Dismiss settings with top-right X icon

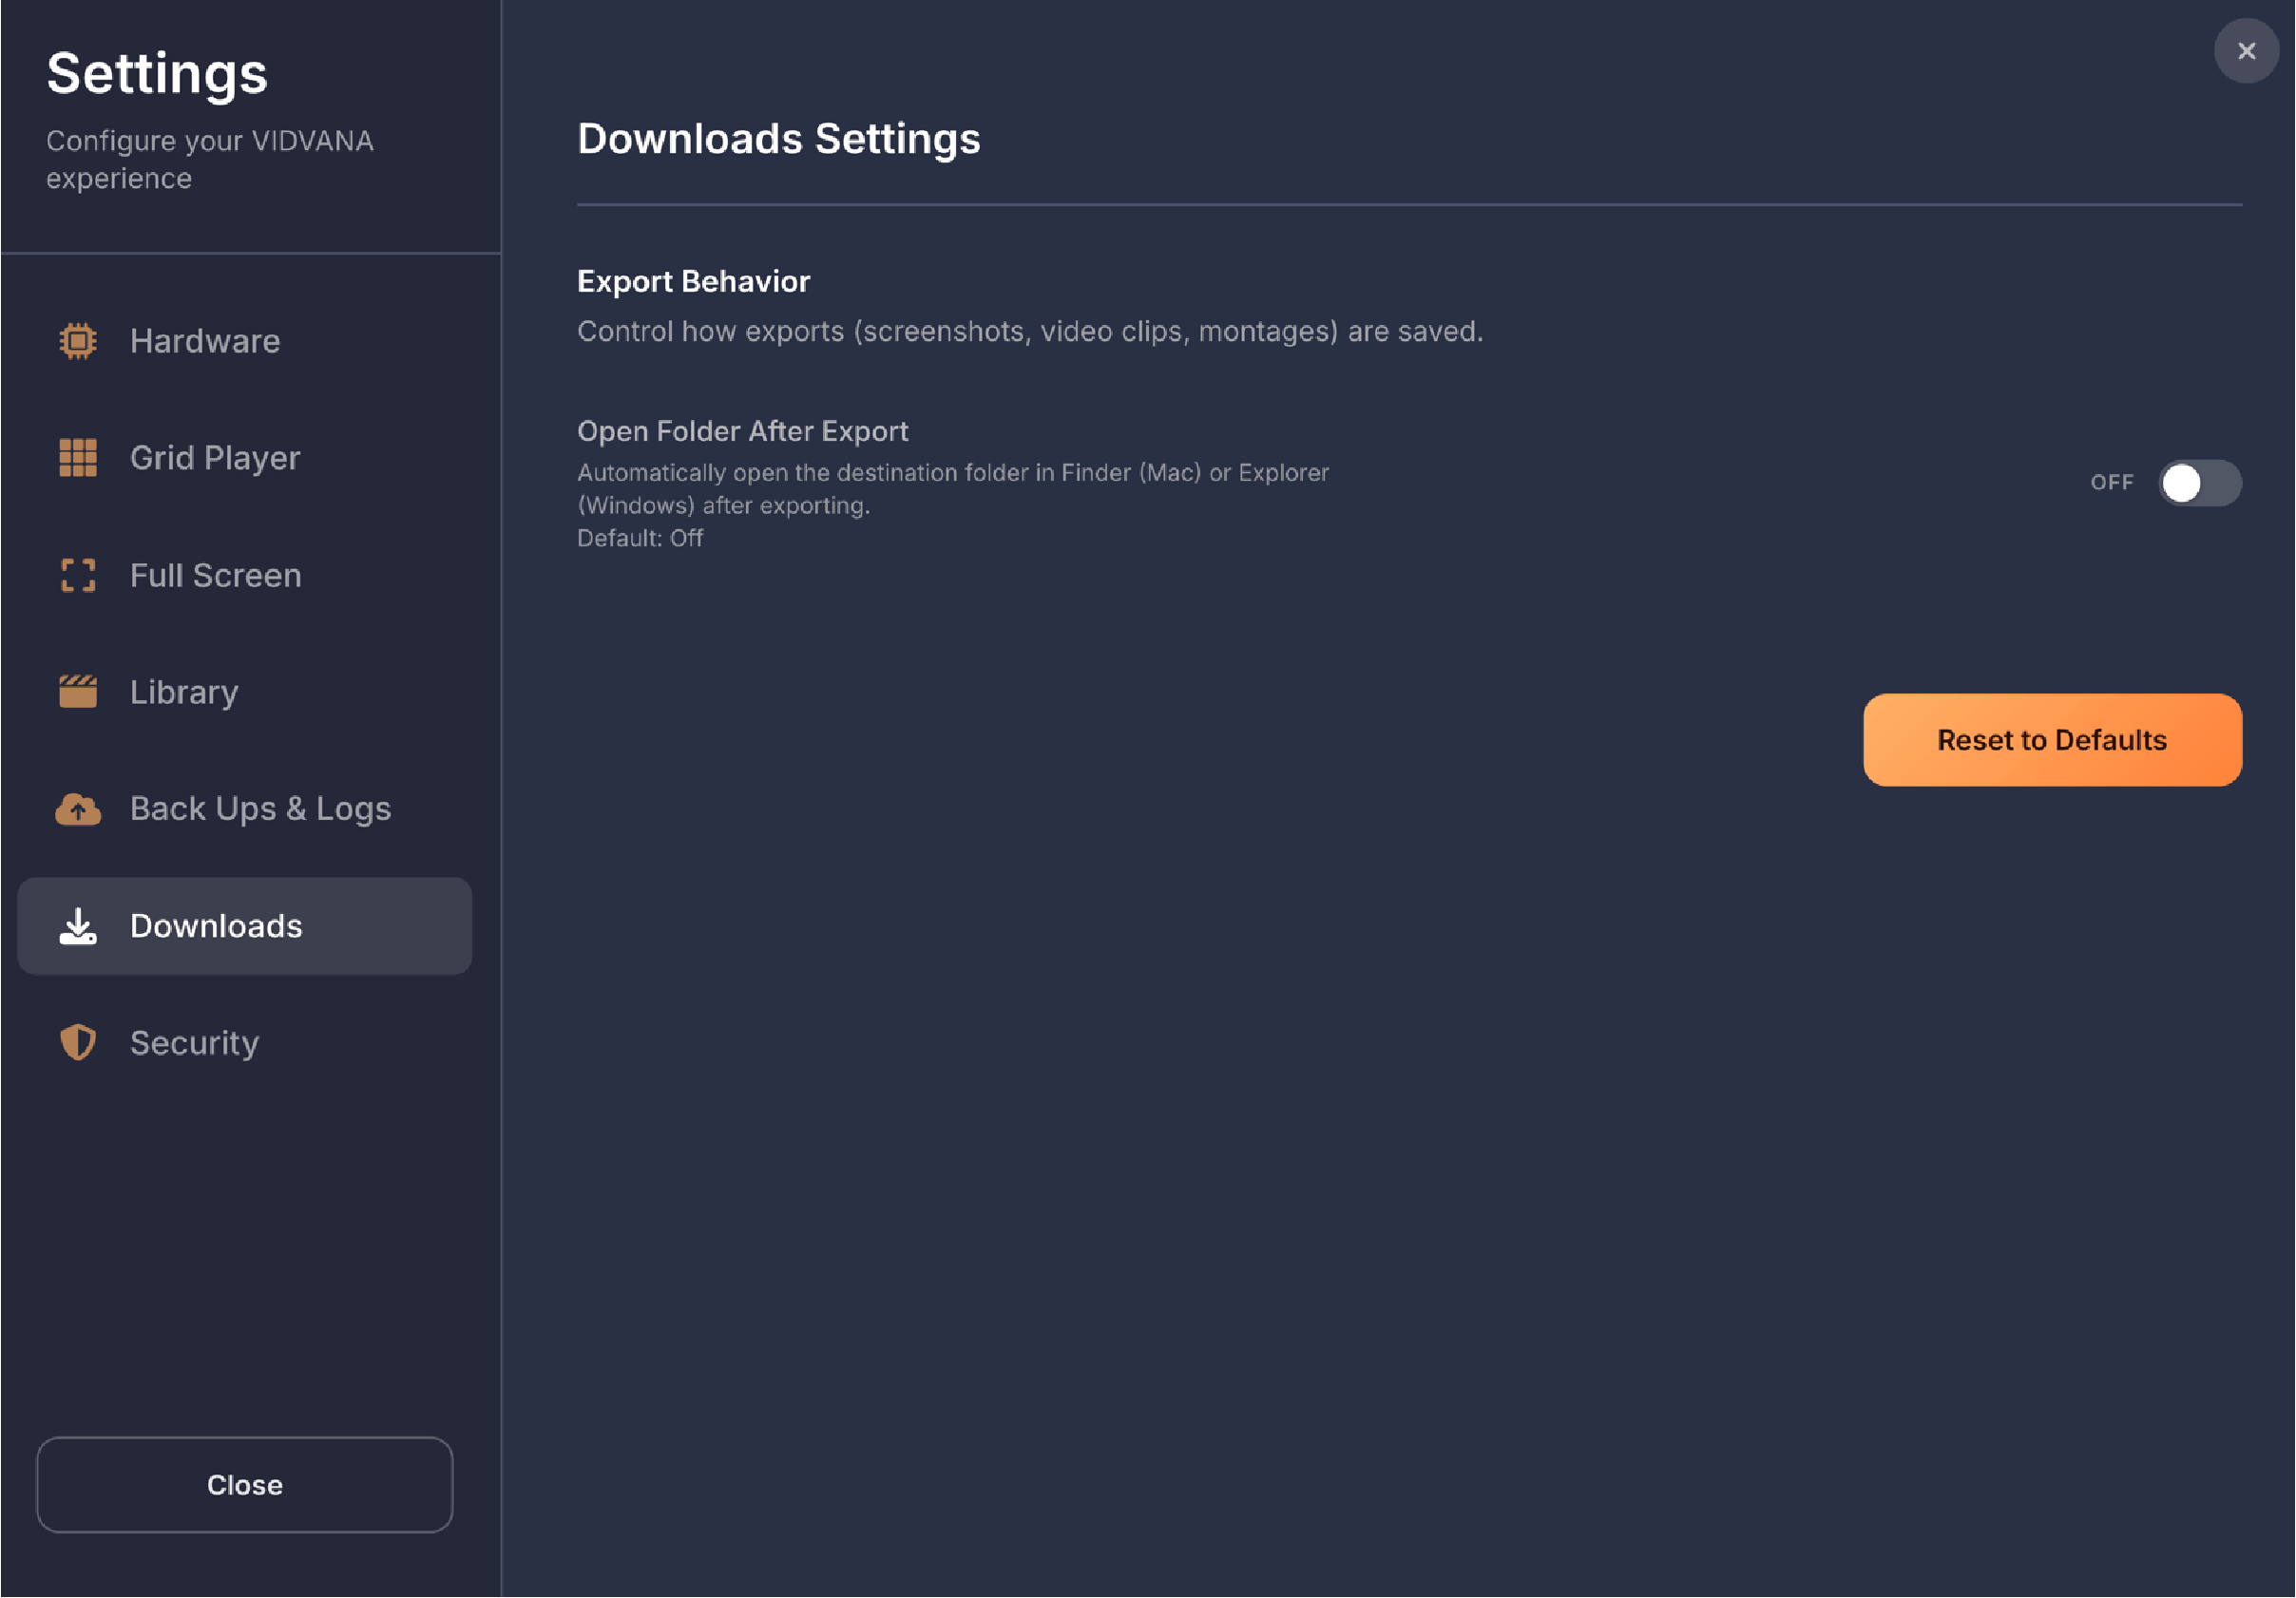coord(2246,51)
